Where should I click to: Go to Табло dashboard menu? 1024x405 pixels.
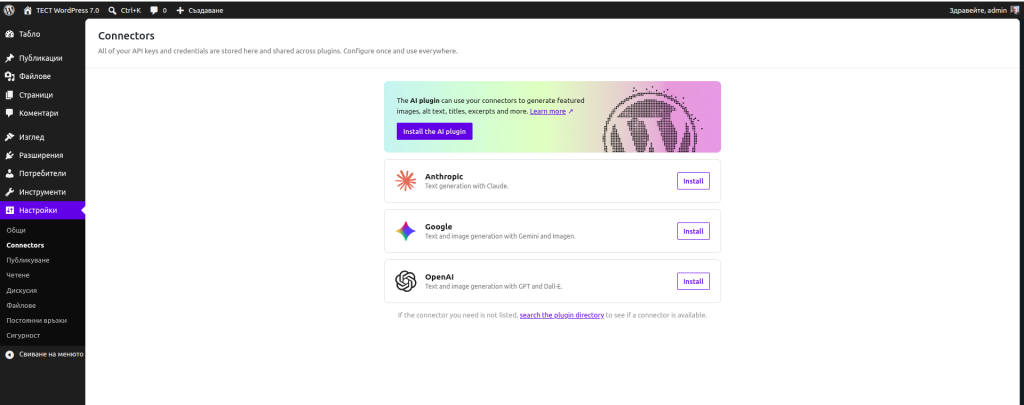pyautogui.click(x=29, y=34)
